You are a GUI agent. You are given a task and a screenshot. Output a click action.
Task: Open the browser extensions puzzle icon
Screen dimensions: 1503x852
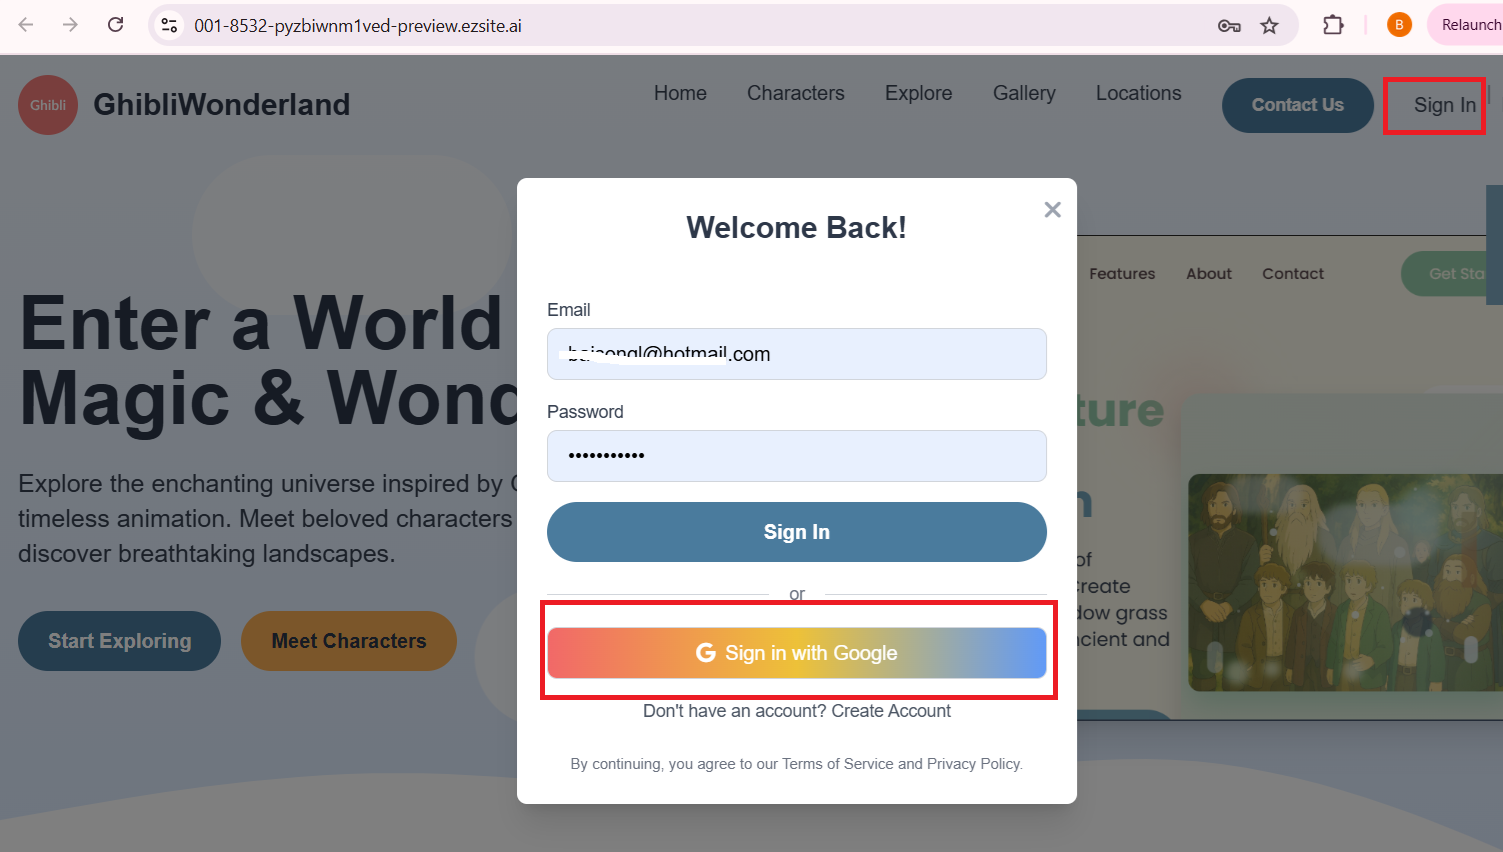1333,25
